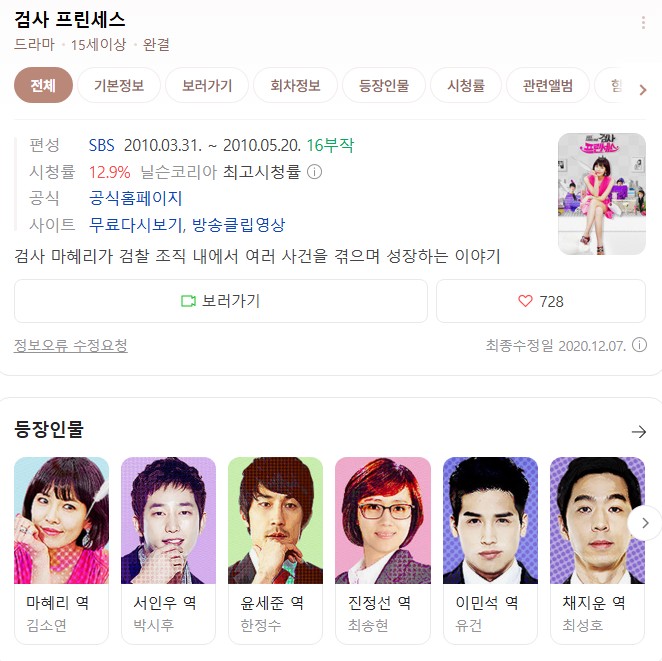Click the heart like icon showing 728
Viewport: 662px width, 661px height.
point(525,301)
